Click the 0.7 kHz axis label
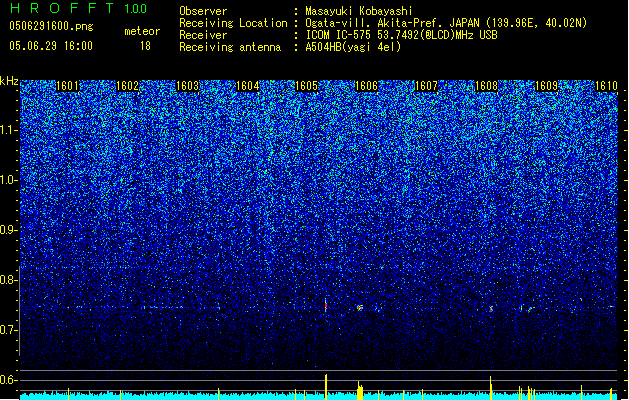 click(9, 330)
